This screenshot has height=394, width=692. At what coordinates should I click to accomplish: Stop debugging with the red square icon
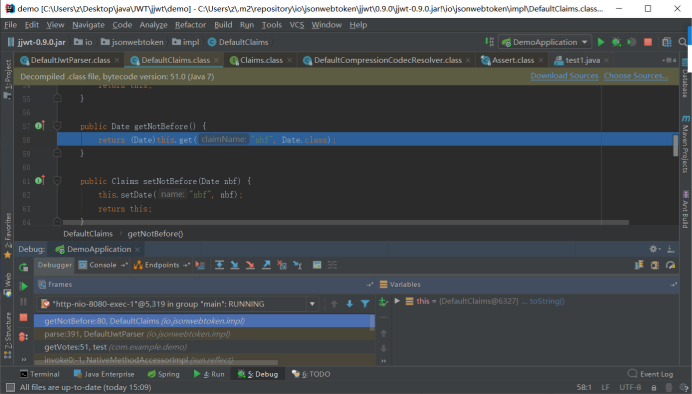(23, 318)
